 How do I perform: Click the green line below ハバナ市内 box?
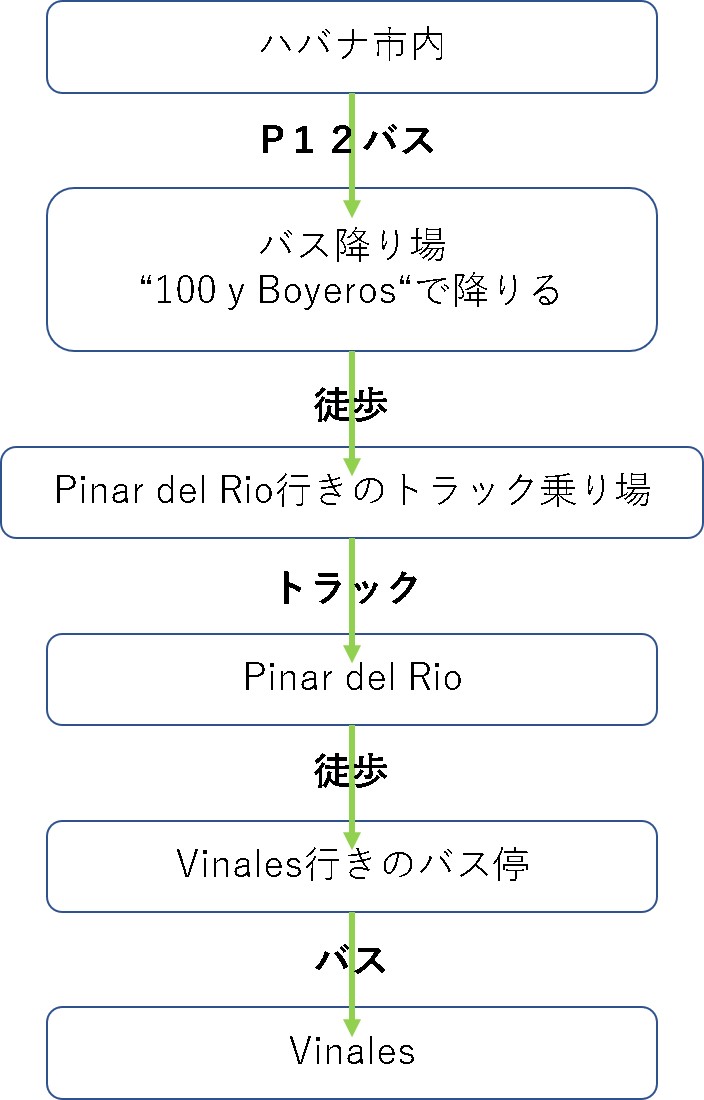click(352, 147)
